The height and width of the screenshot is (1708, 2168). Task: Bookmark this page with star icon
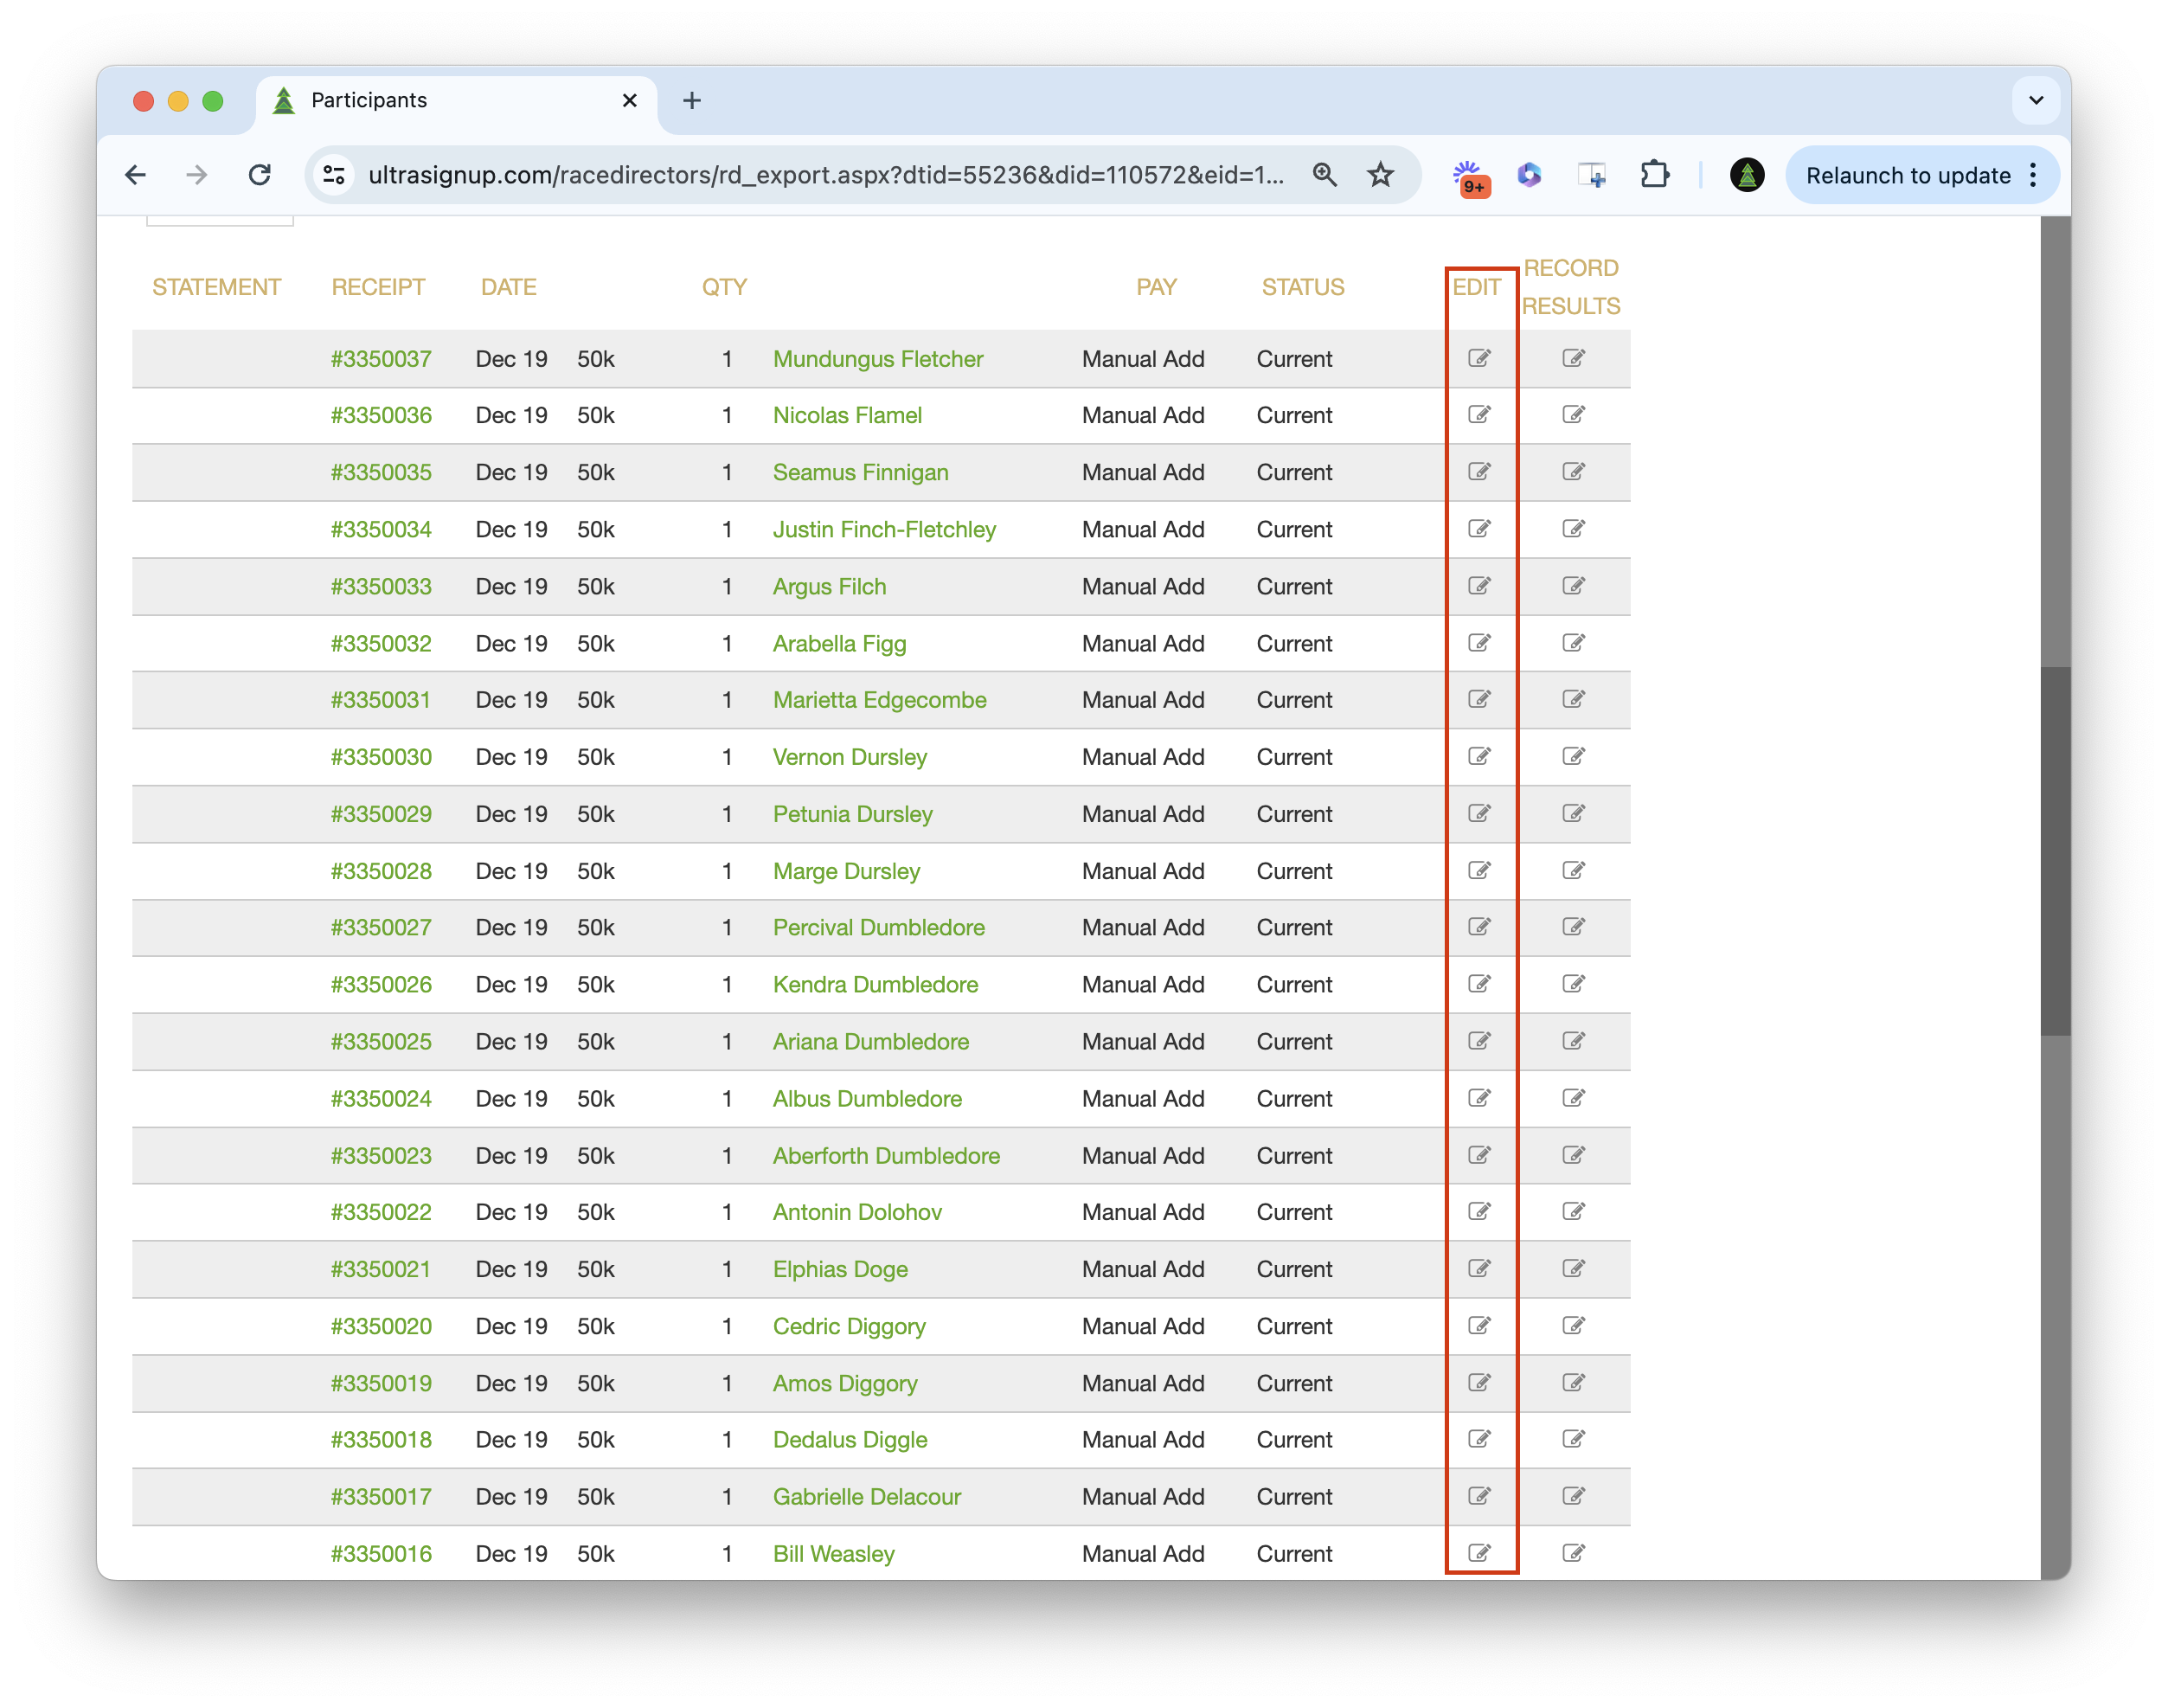1380,175
